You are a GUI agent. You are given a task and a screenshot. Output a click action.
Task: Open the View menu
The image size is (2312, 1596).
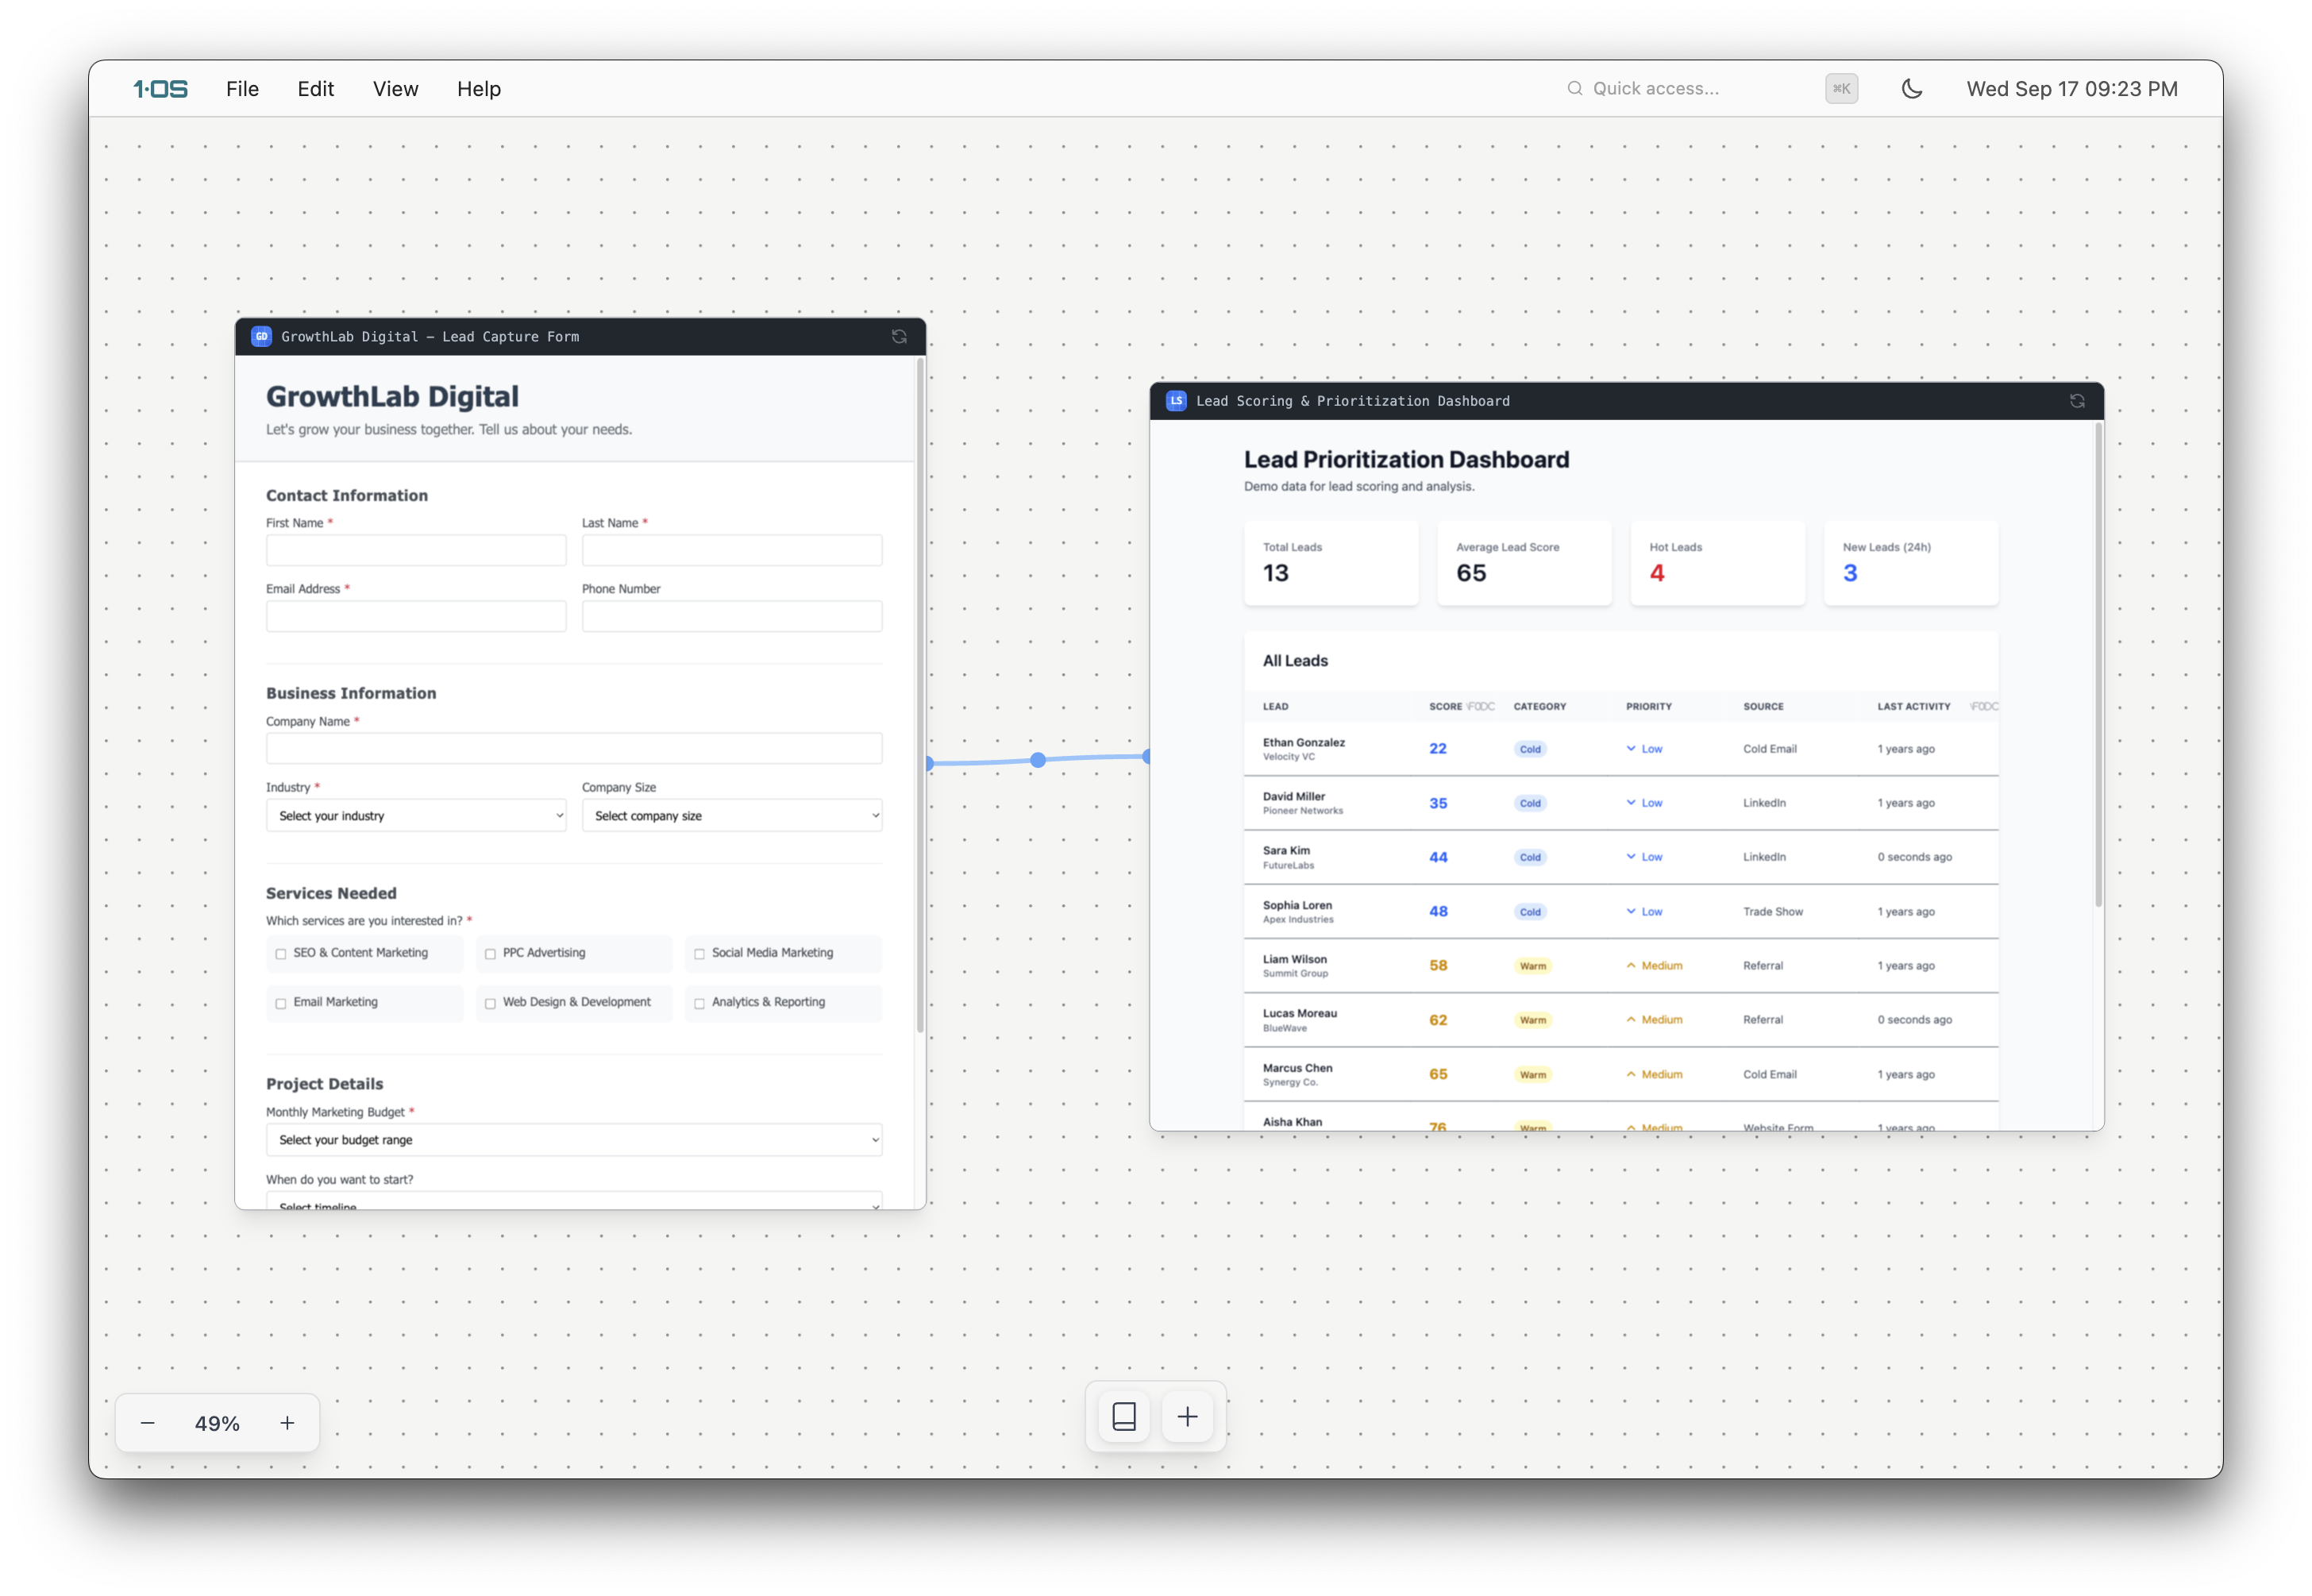[395, 89]
